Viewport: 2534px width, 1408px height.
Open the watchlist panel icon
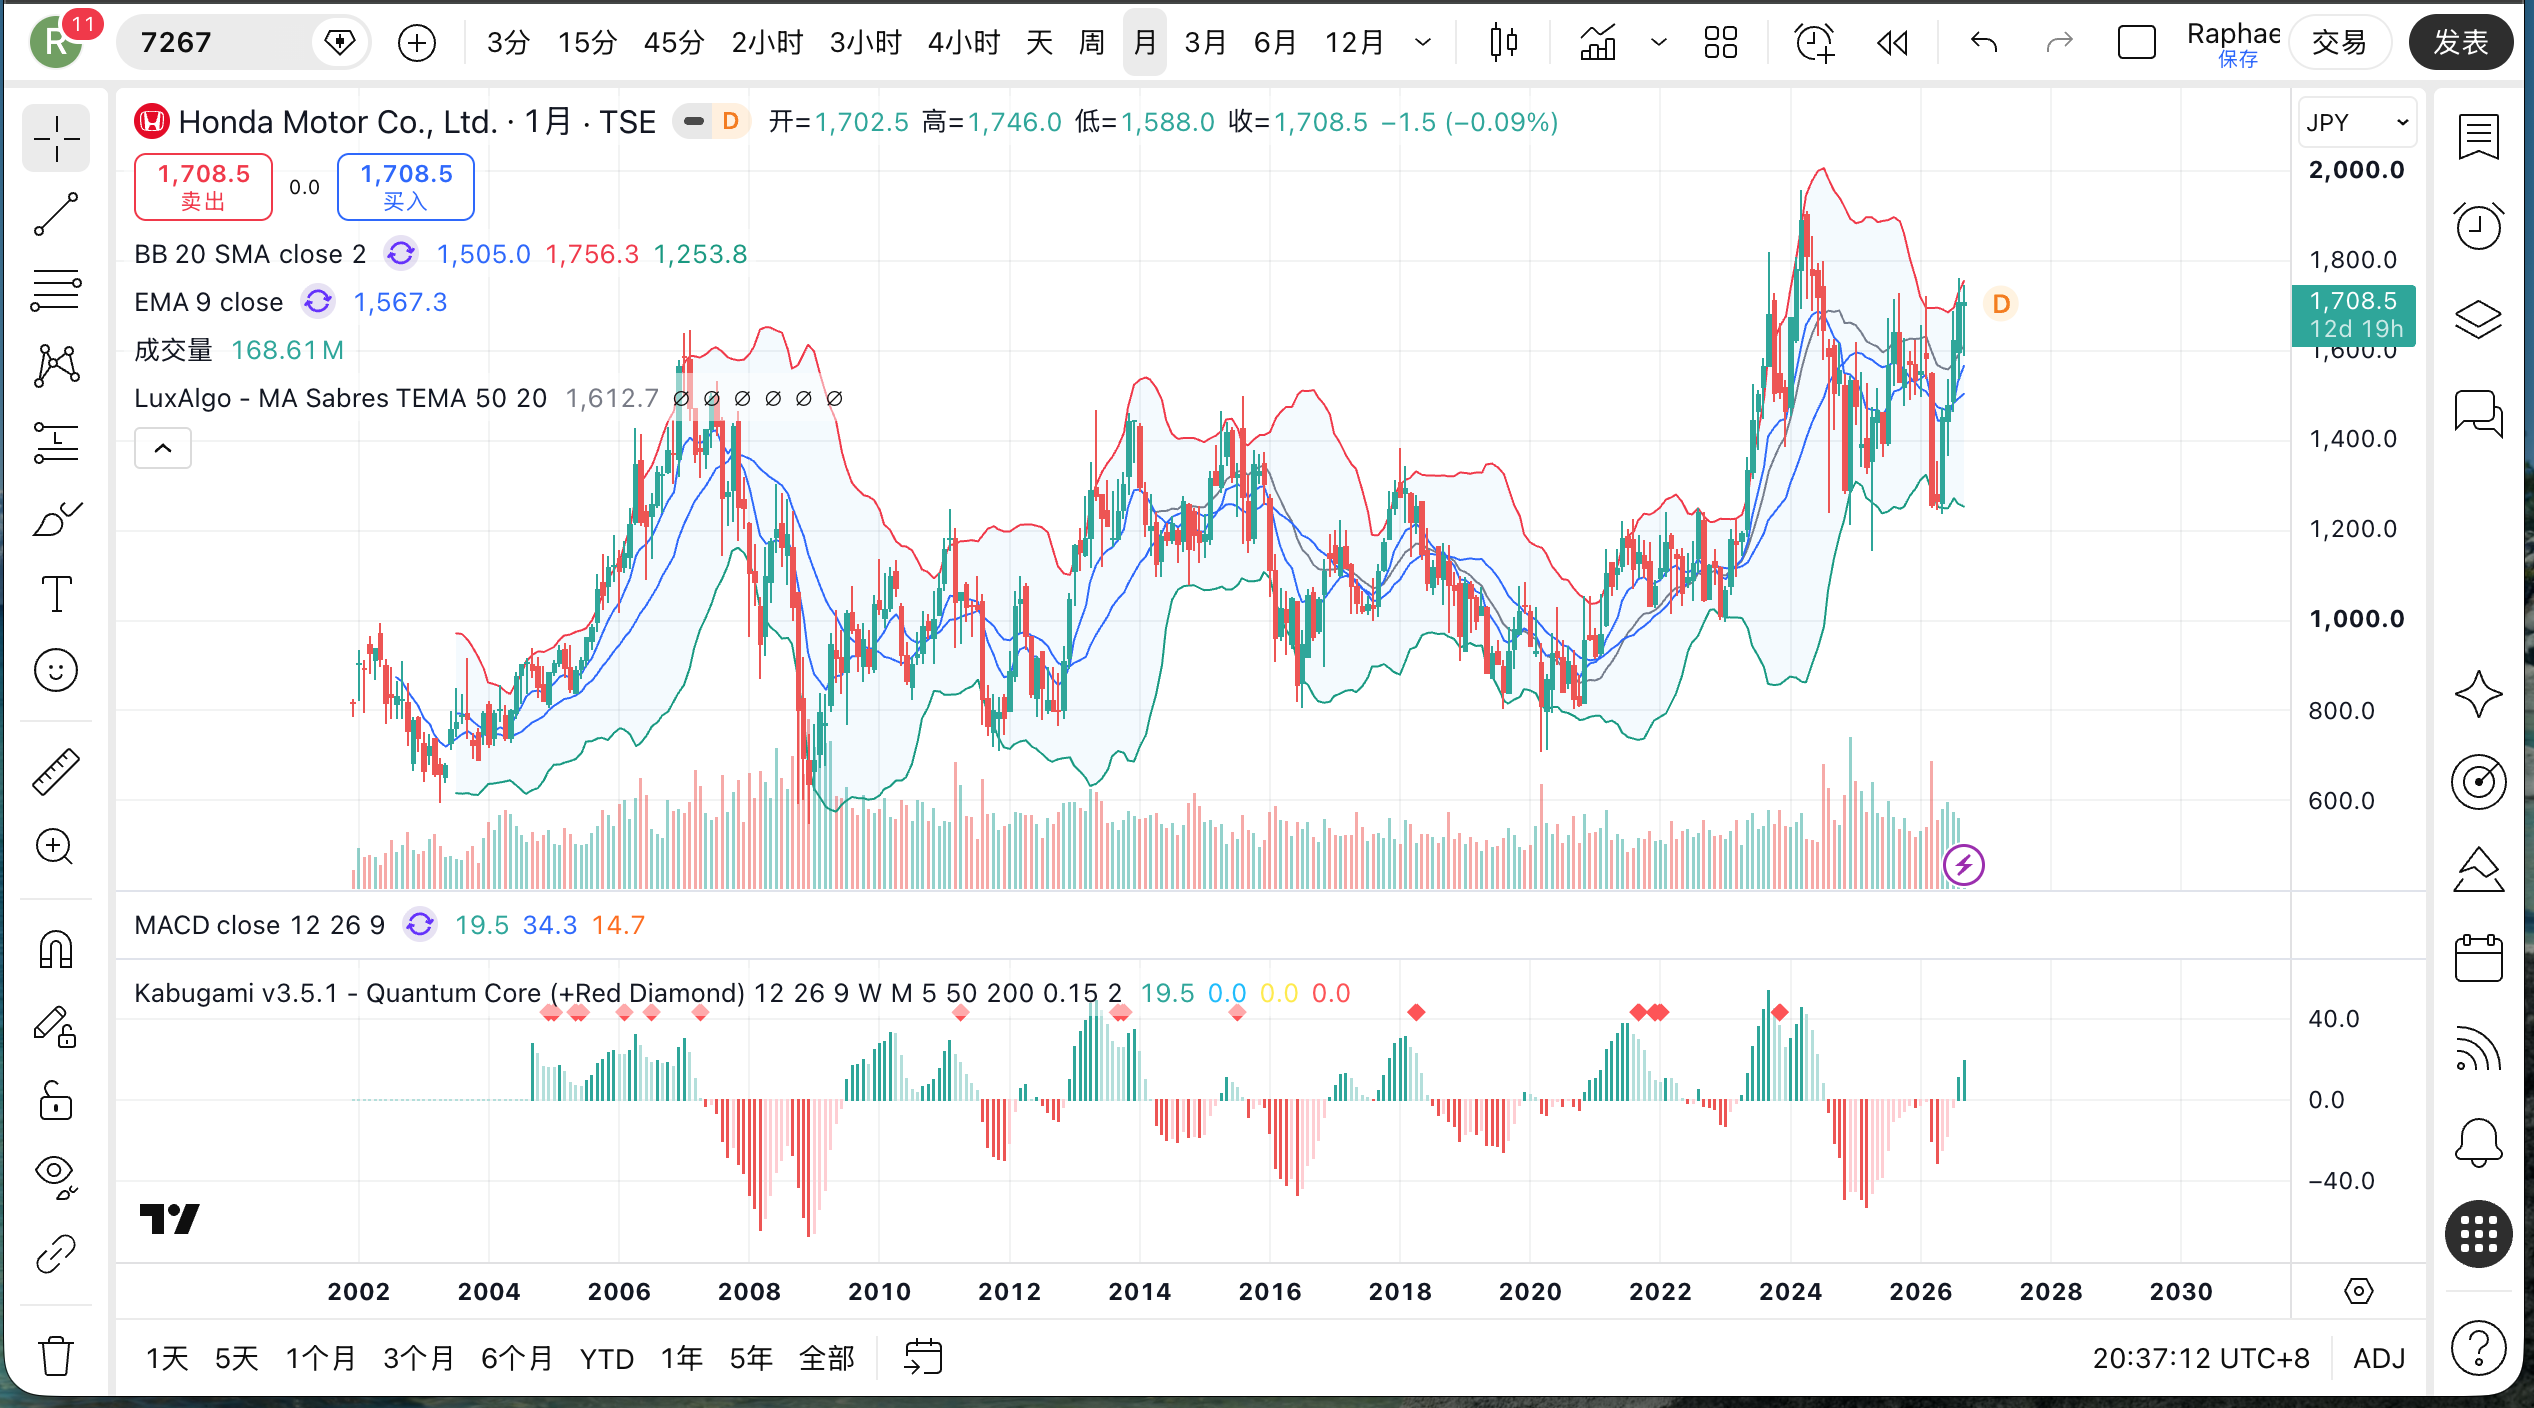point(2478,136)
